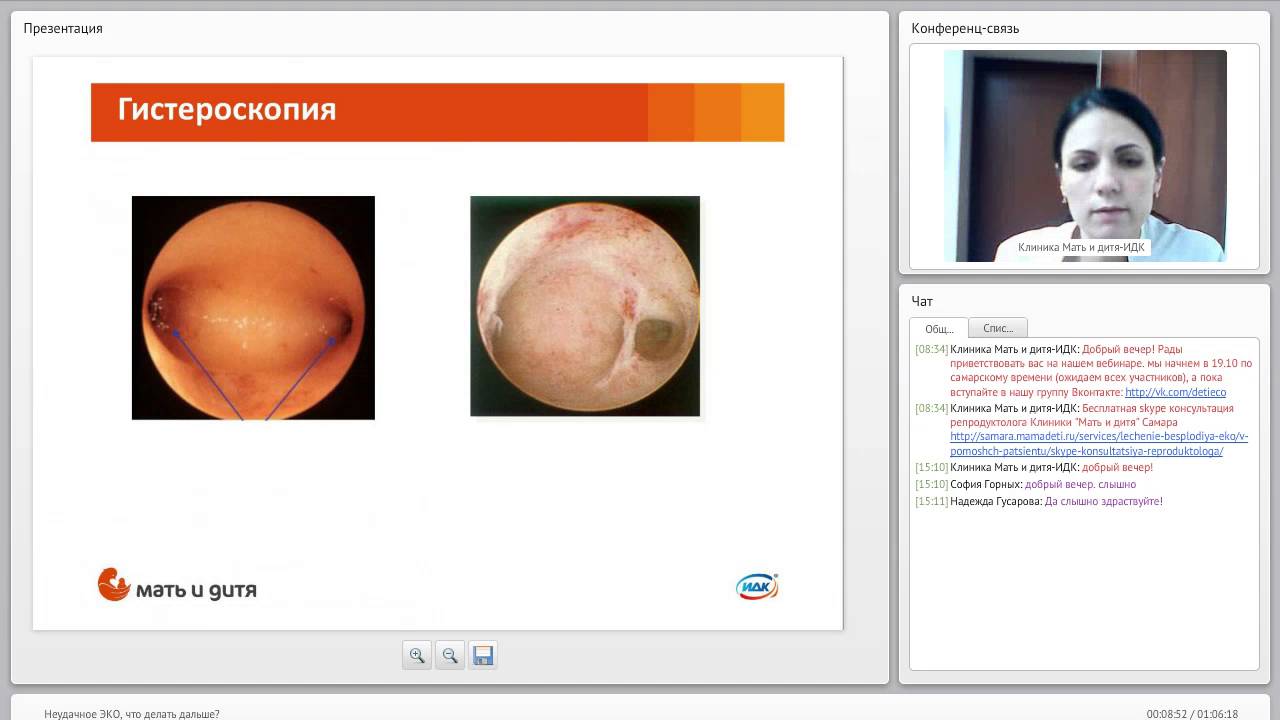The height and width of the screenshot is (720, 1280).
Task: Click the Чат panel title
Action: (x=922, y=301)
